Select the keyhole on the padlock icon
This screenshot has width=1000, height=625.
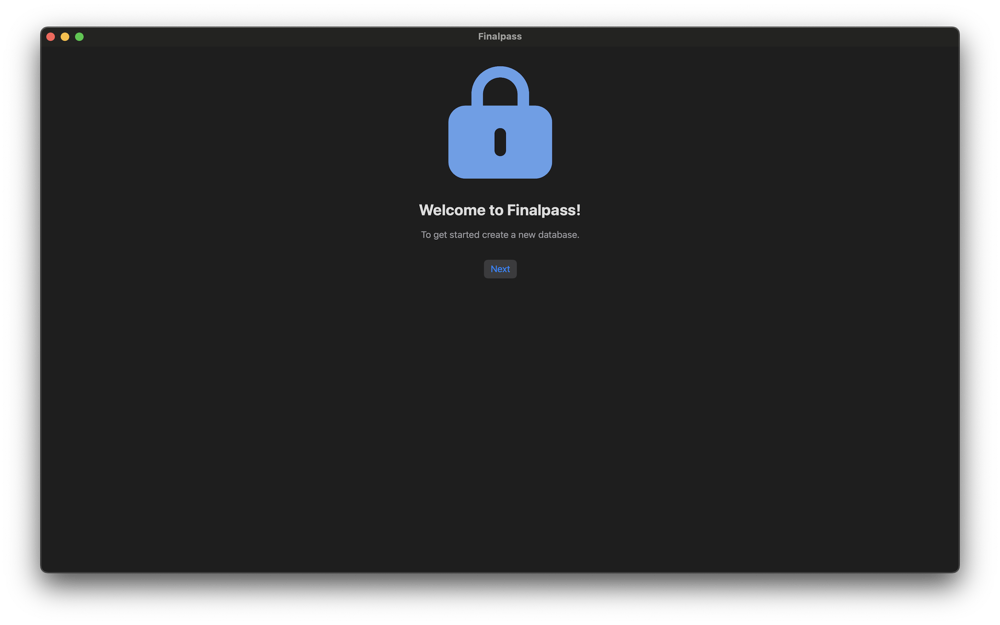click(x=500, y=142)
